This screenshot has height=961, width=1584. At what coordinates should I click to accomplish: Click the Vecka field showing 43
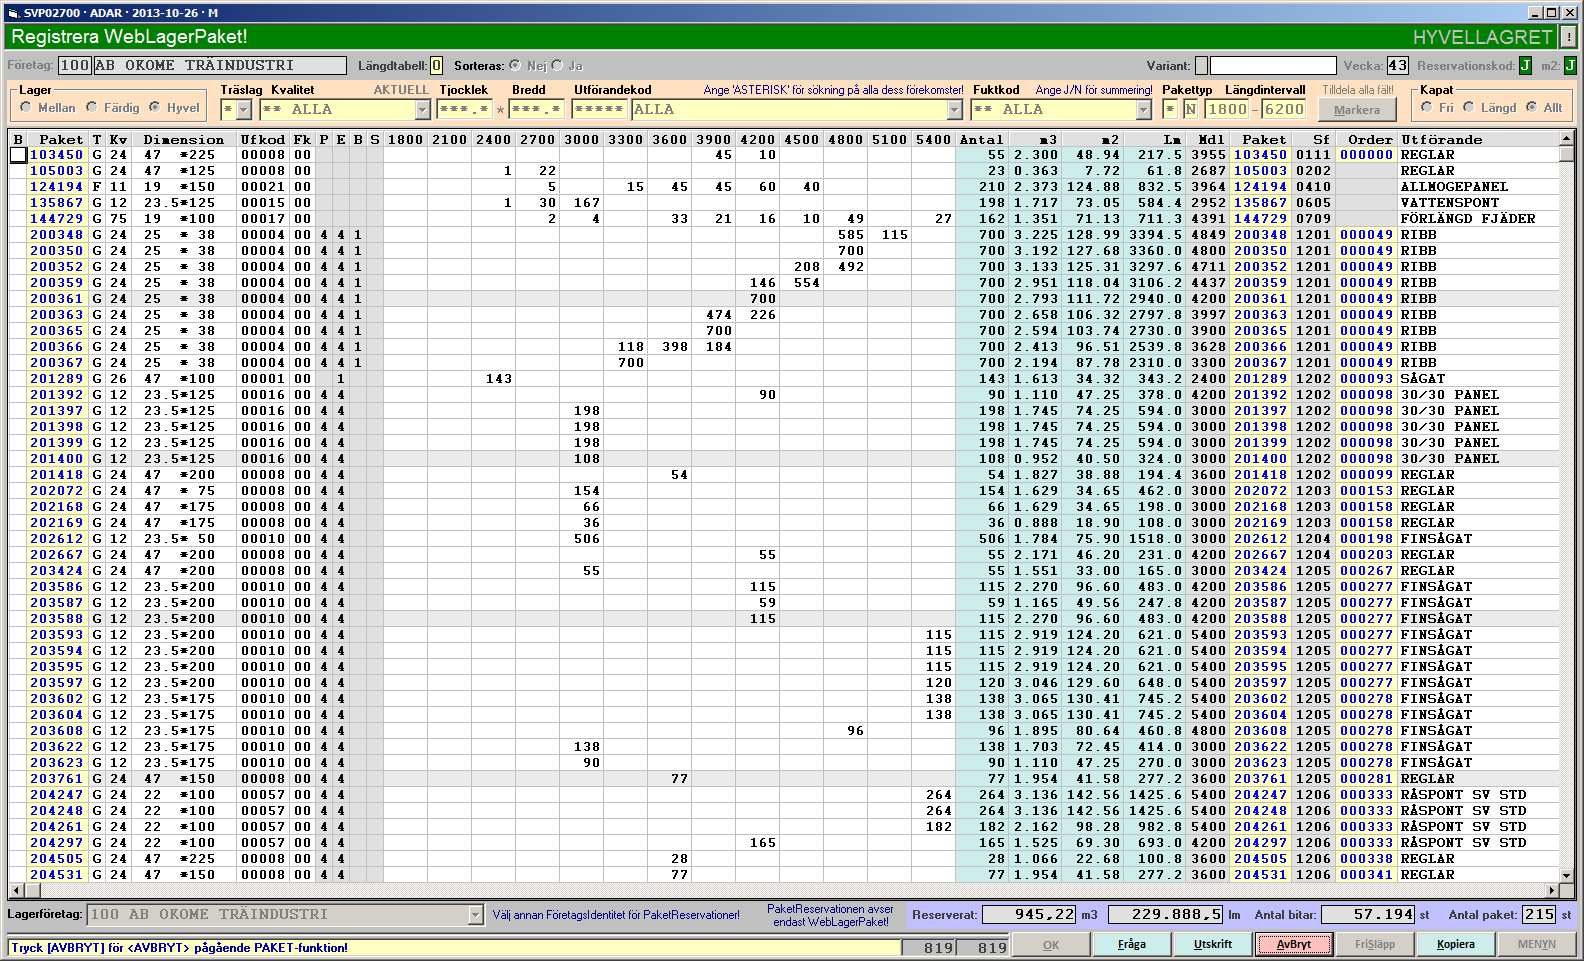point(1397,65)
